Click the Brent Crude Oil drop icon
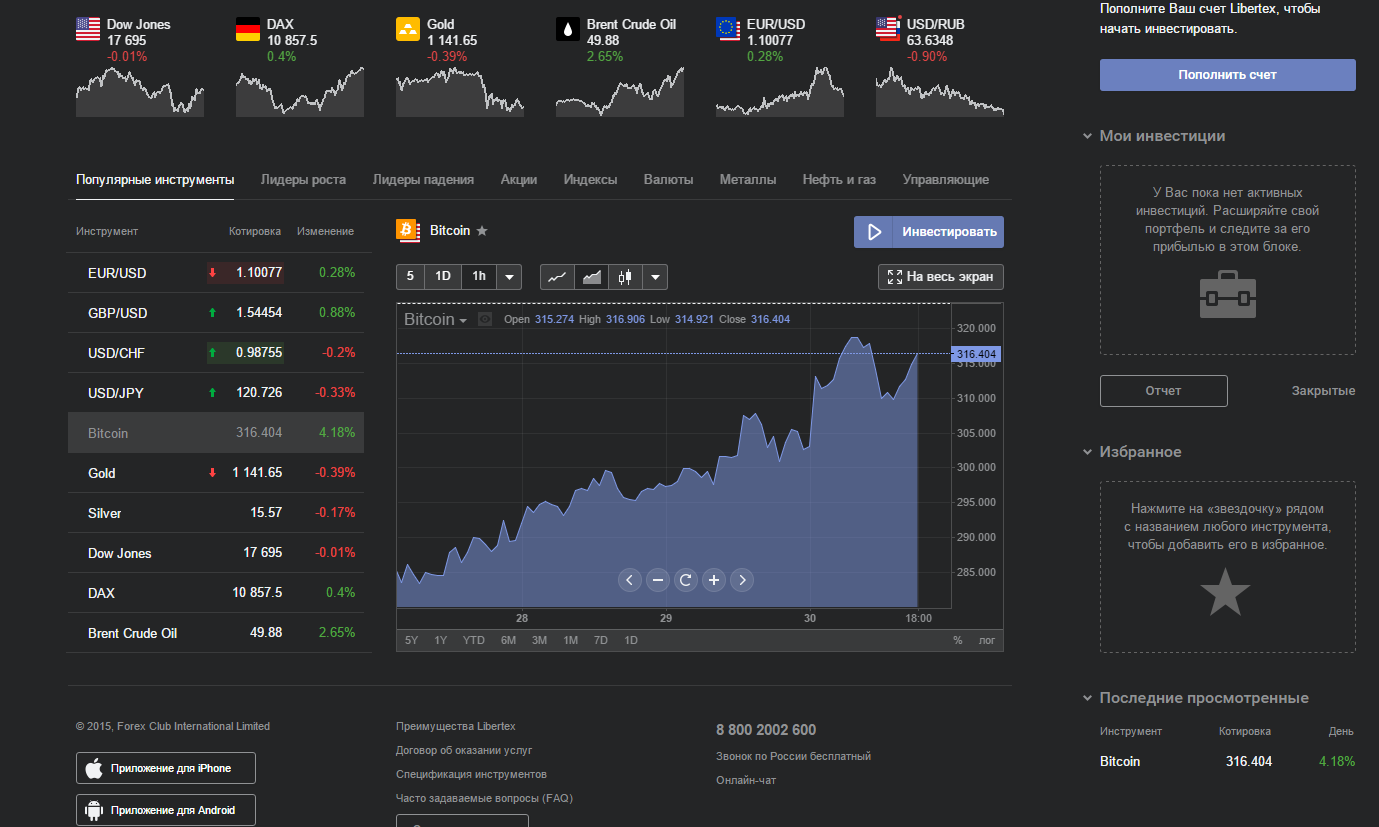 pos(568,29)
